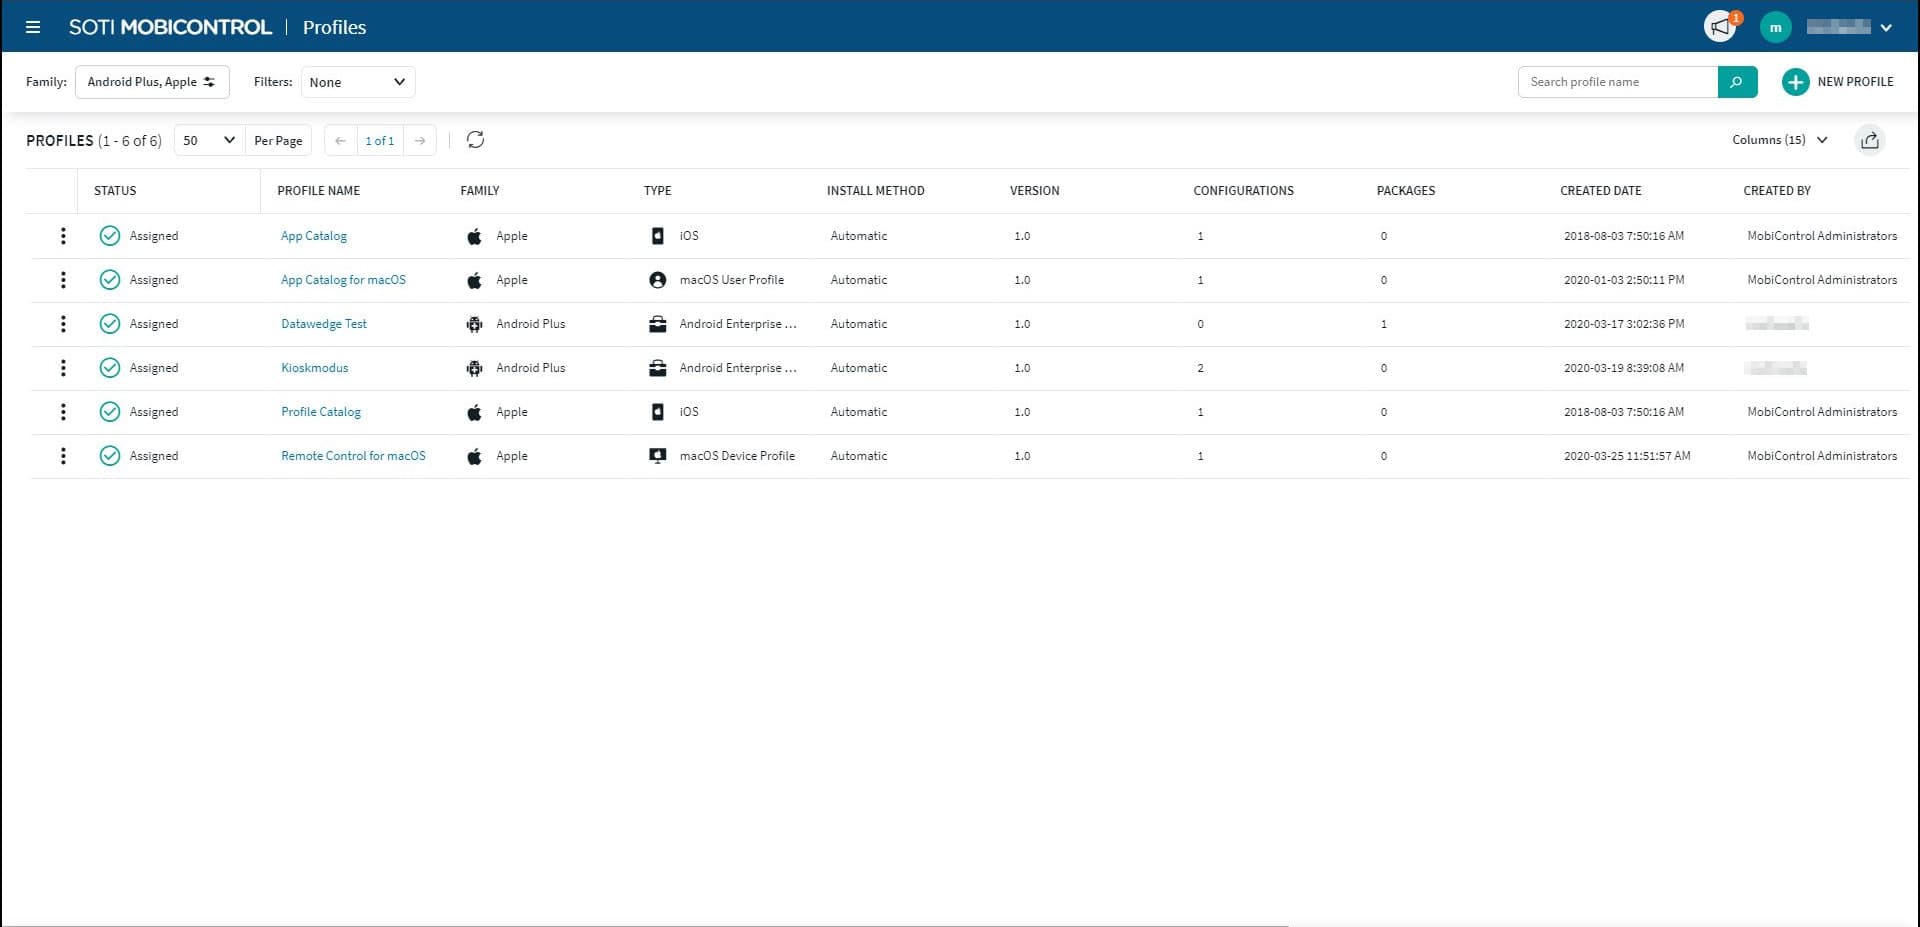Open the navigation hamburger menu
The height and width of the screenshot is (927, 1920).
[33, 26]
